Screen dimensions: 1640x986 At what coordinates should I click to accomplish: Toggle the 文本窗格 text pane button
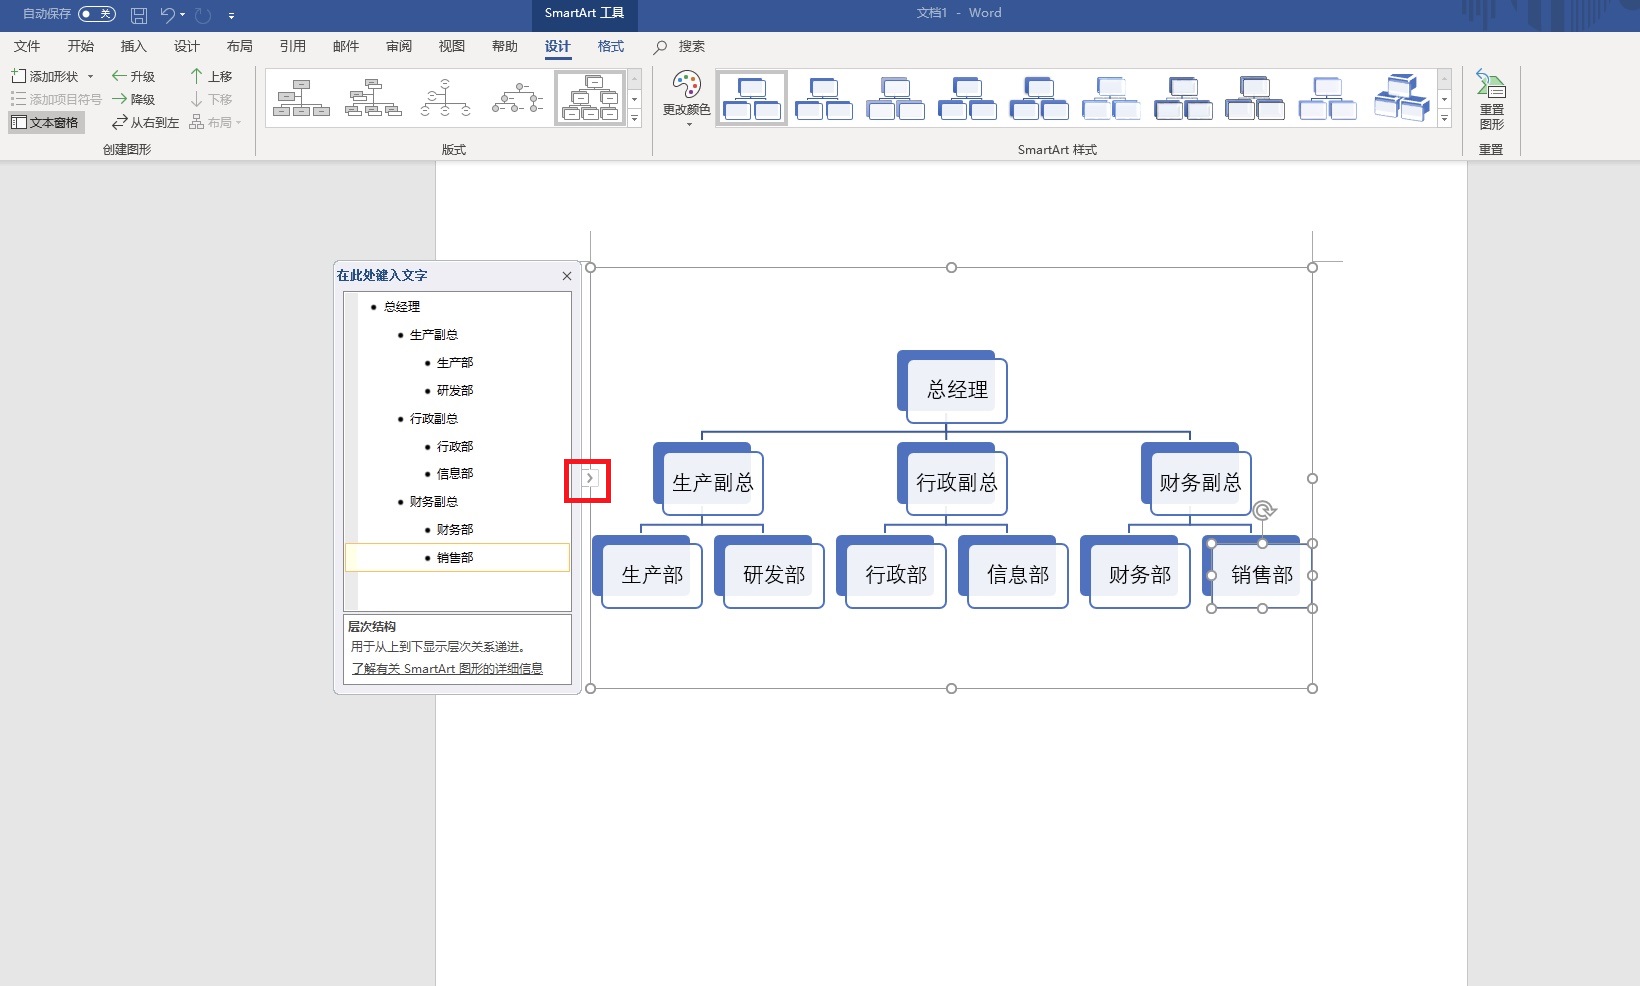tap(45, 122)
